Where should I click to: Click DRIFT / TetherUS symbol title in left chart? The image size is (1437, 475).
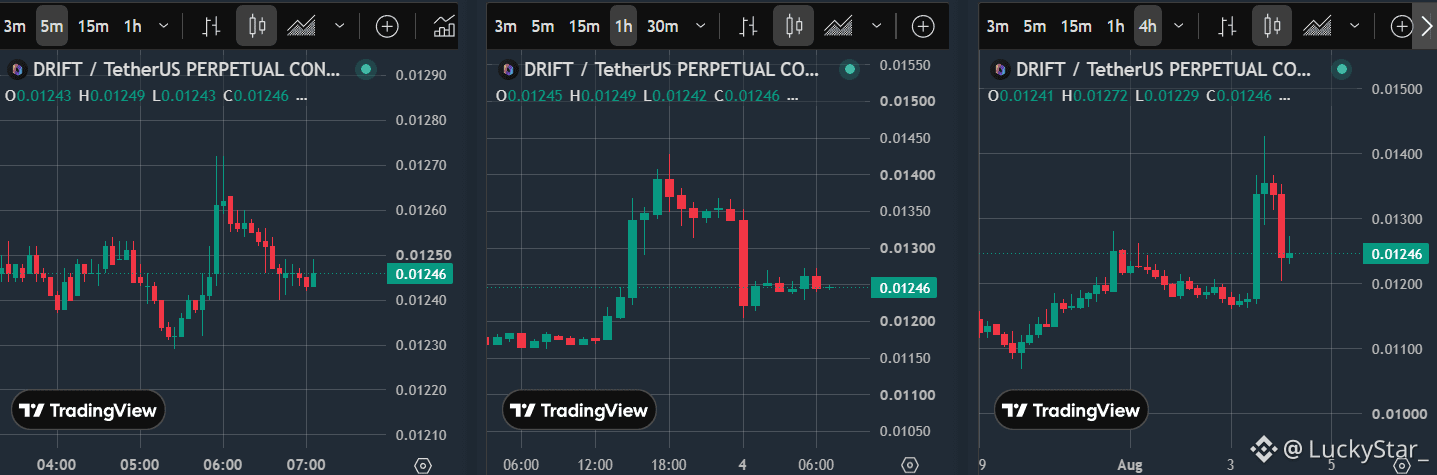click(187, 70)
